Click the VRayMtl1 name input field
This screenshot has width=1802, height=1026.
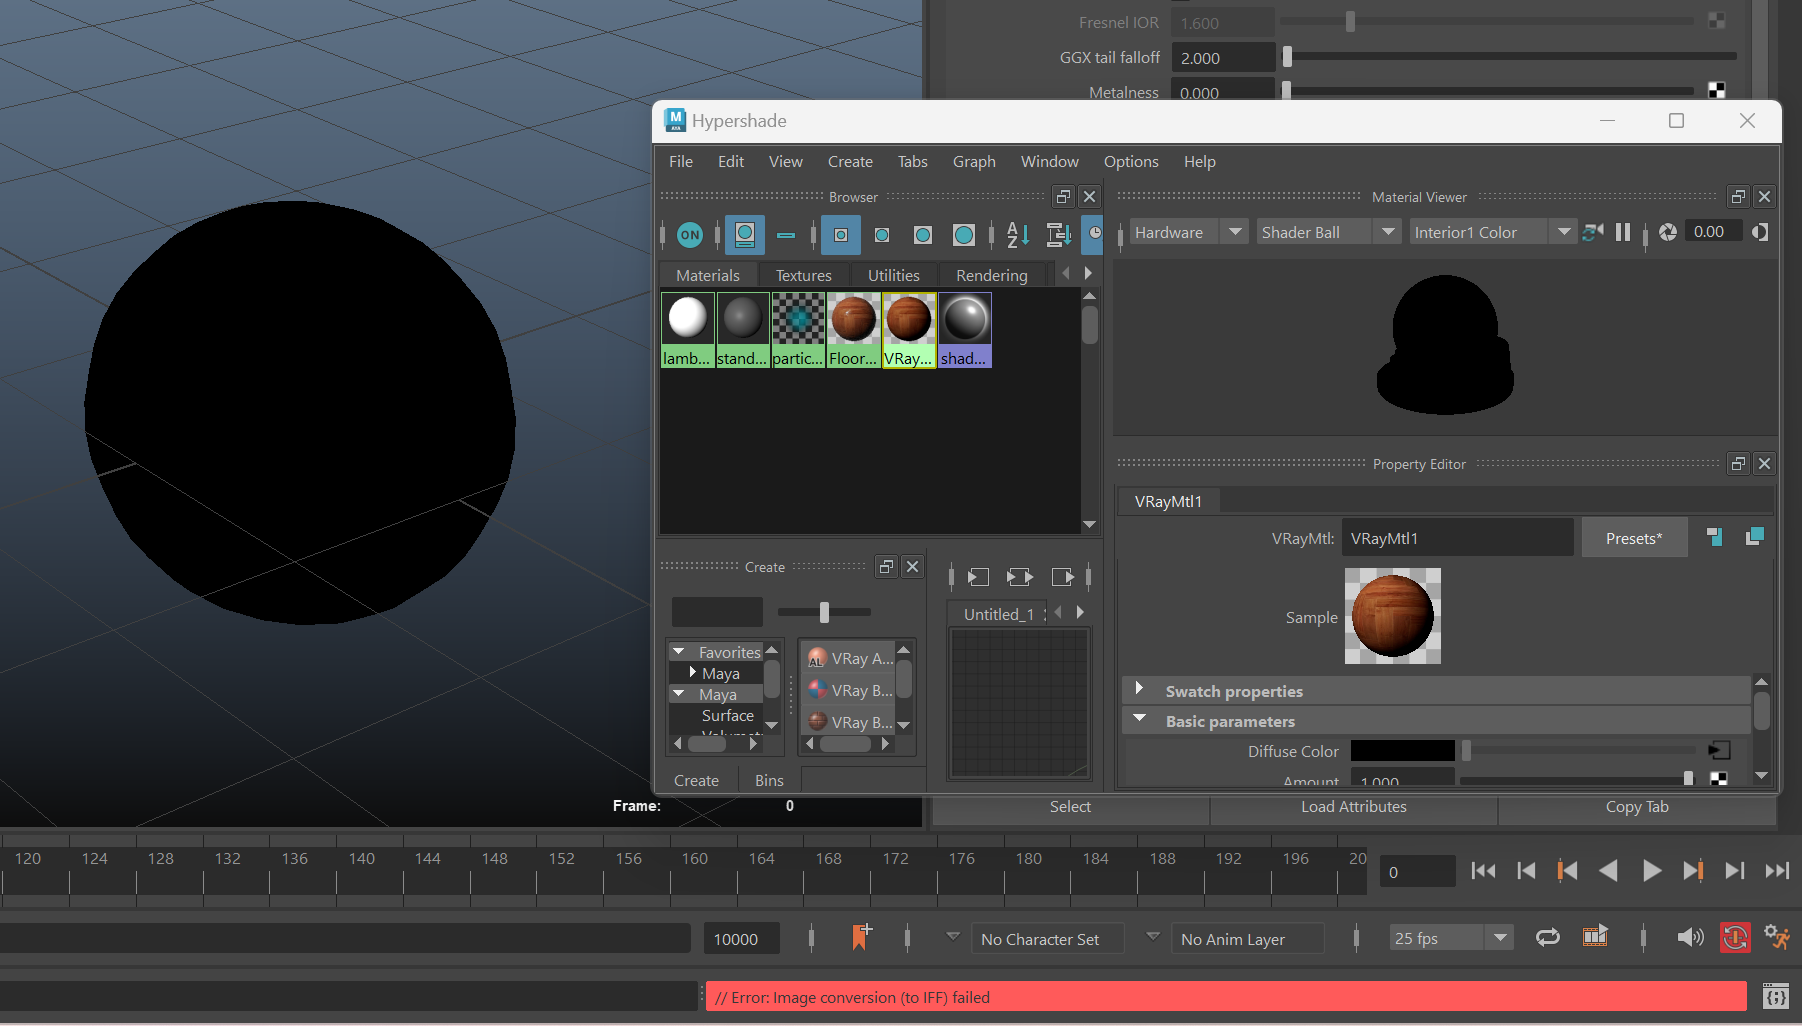[x=1457, y=538]
